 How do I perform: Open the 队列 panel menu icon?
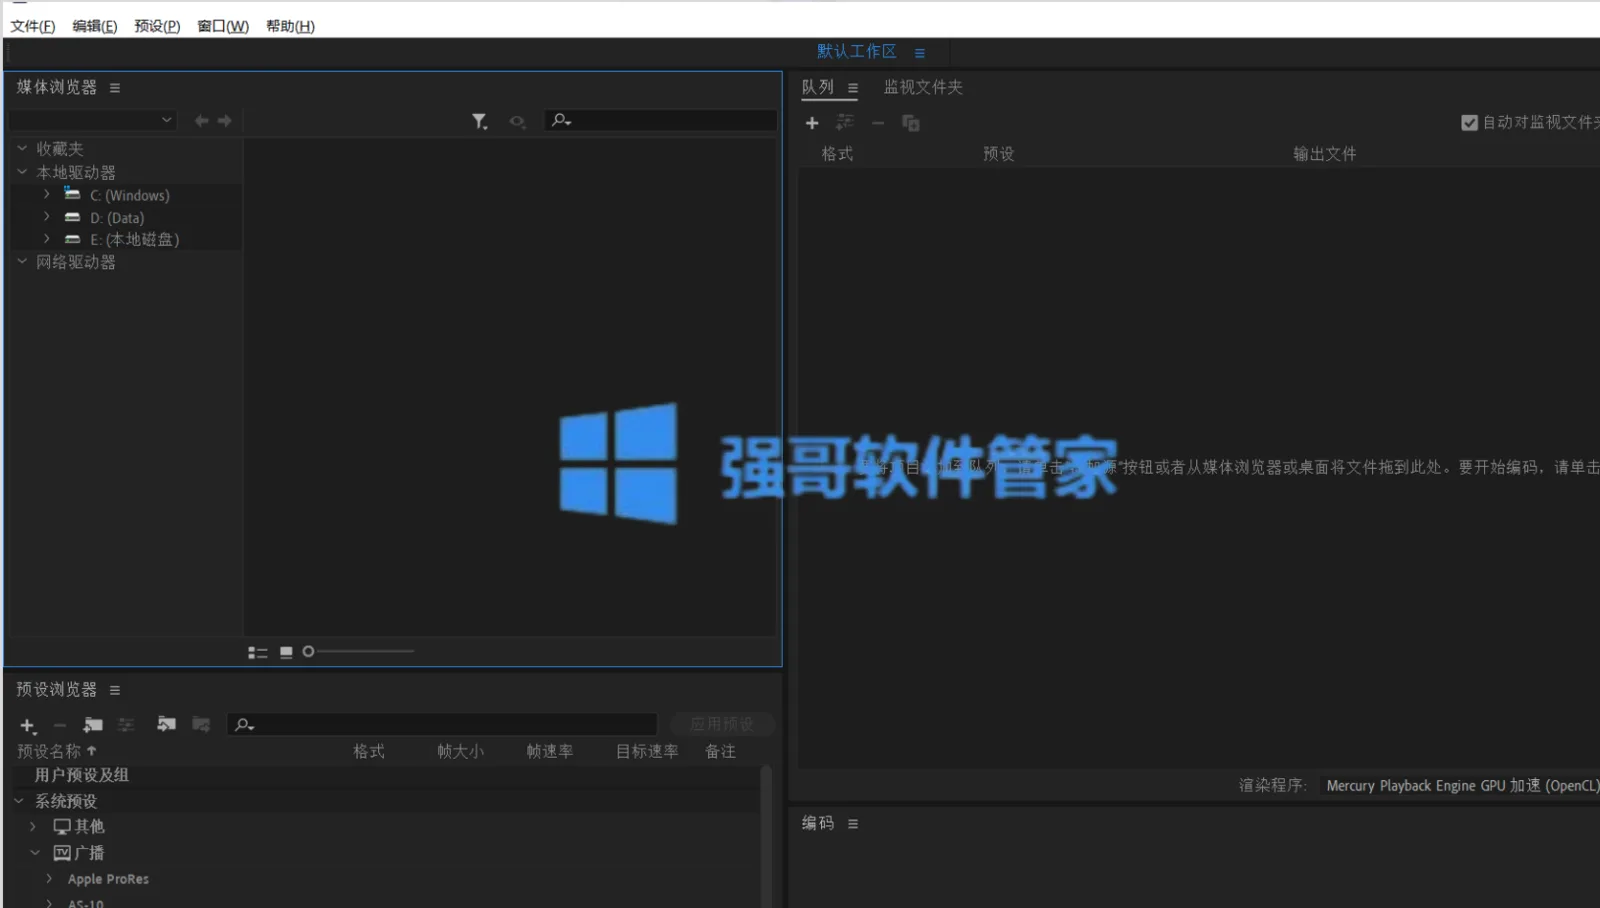[853, 88]
